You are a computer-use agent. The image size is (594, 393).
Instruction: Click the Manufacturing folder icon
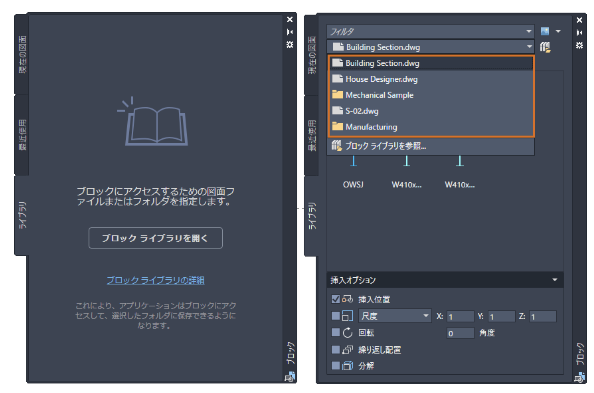click(x=337, y=126)
